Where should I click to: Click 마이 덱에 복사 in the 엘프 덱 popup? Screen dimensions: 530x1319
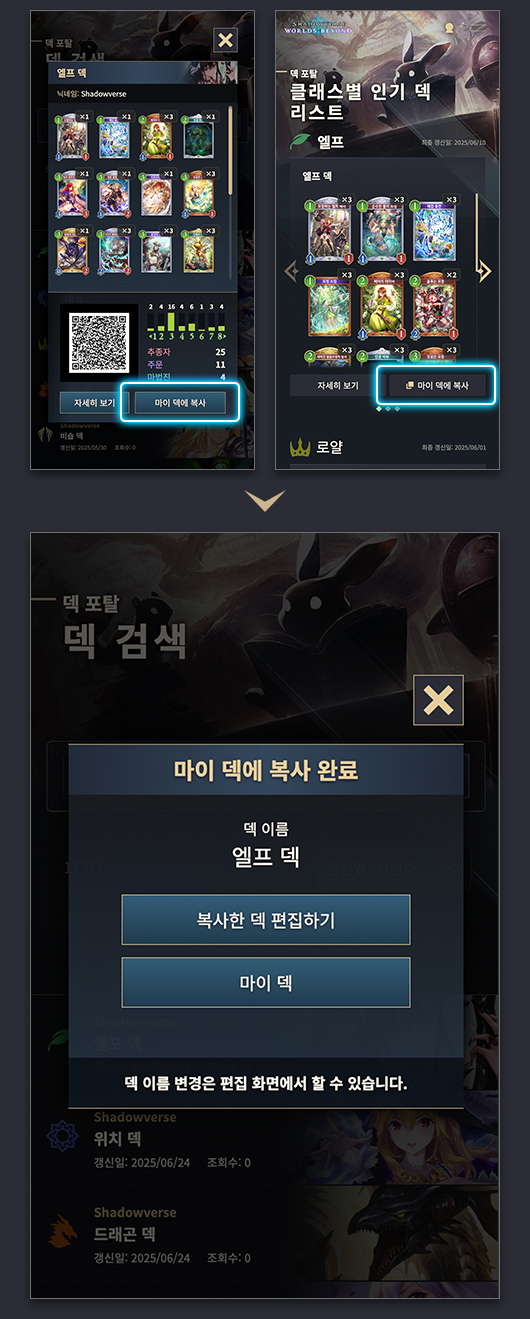click(181, 402)
